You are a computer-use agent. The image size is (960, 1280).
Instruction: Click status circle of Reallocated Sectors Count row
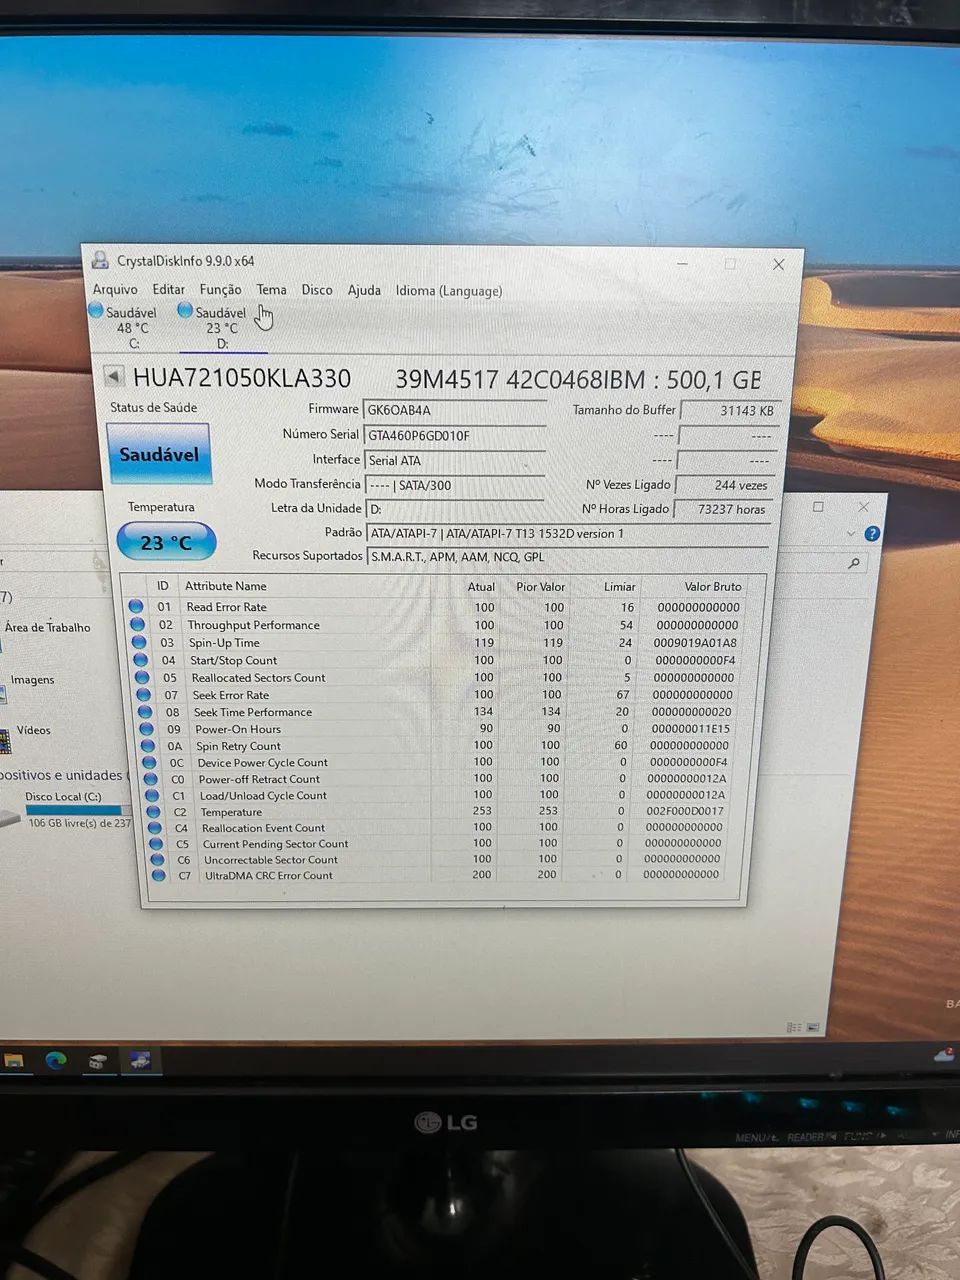[143, 677]
